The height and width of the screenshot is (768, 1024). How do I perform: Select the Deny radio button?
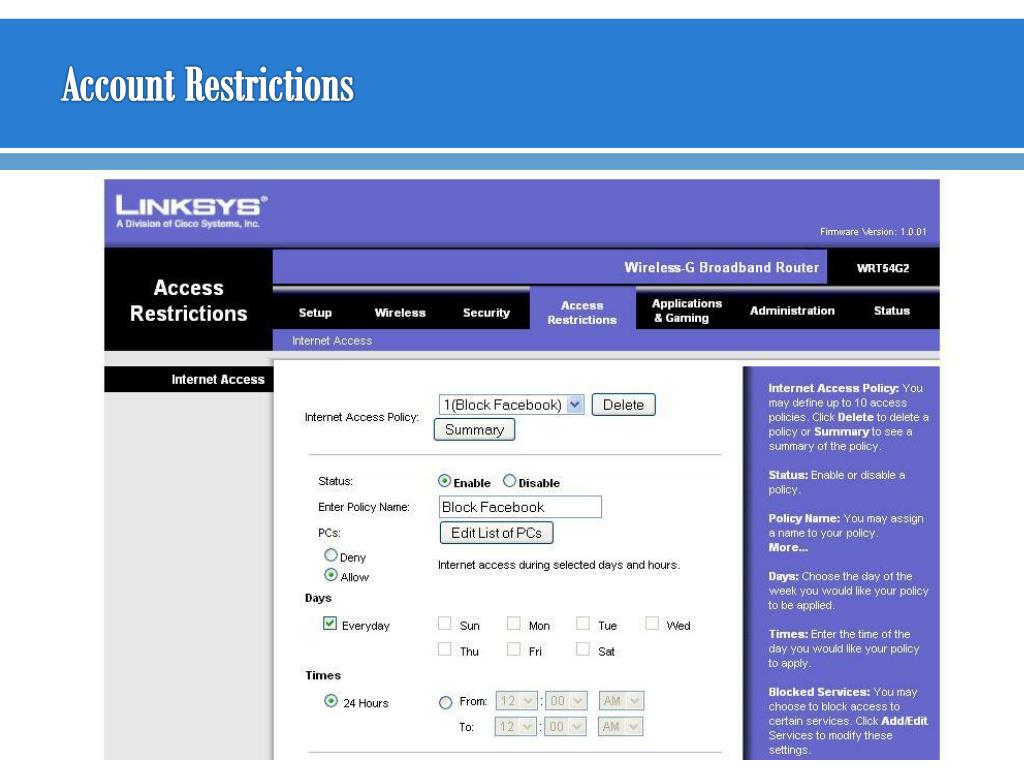(x=330, y=555)
